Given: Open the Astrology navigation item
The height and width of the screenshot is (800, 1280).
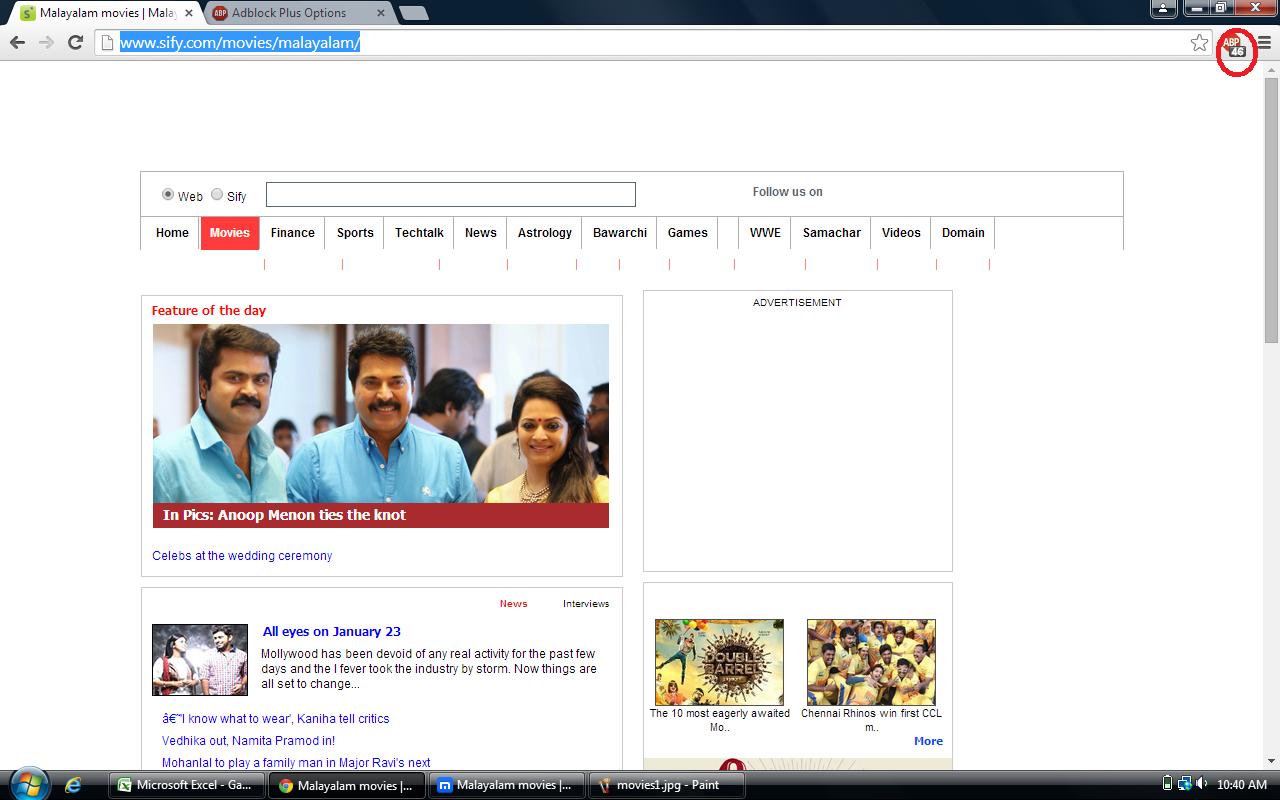Looking at the screenshot, I should click(x=545, y=233).
